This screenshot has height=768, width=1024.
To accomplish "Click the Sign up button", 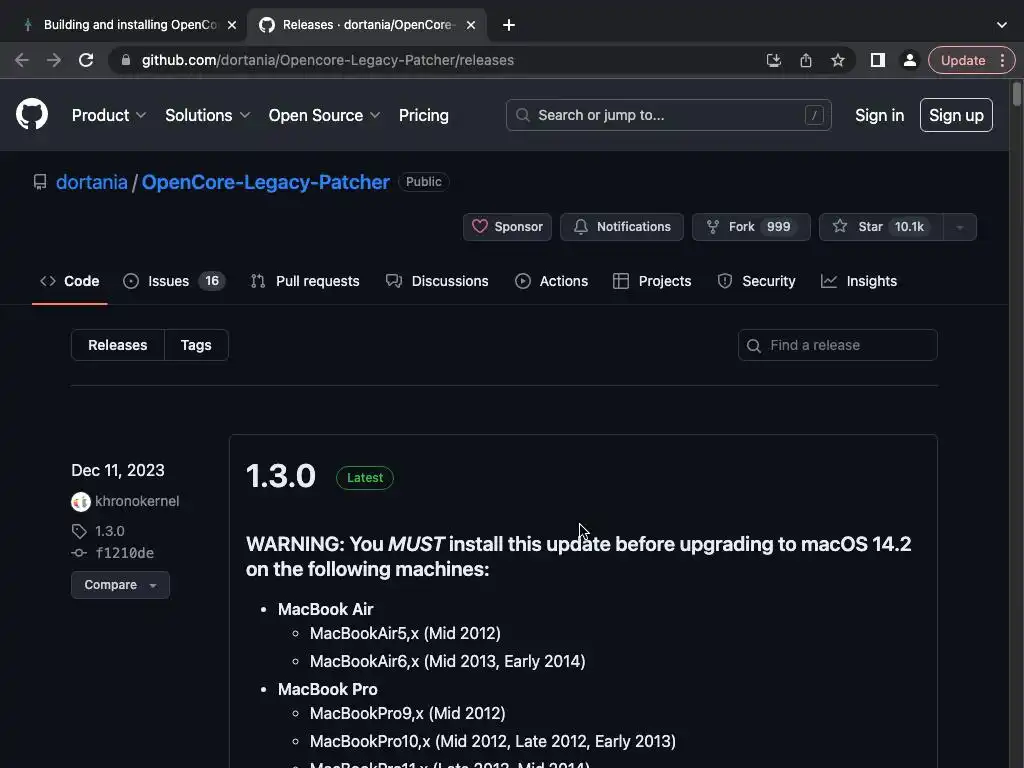I will 956,115.
